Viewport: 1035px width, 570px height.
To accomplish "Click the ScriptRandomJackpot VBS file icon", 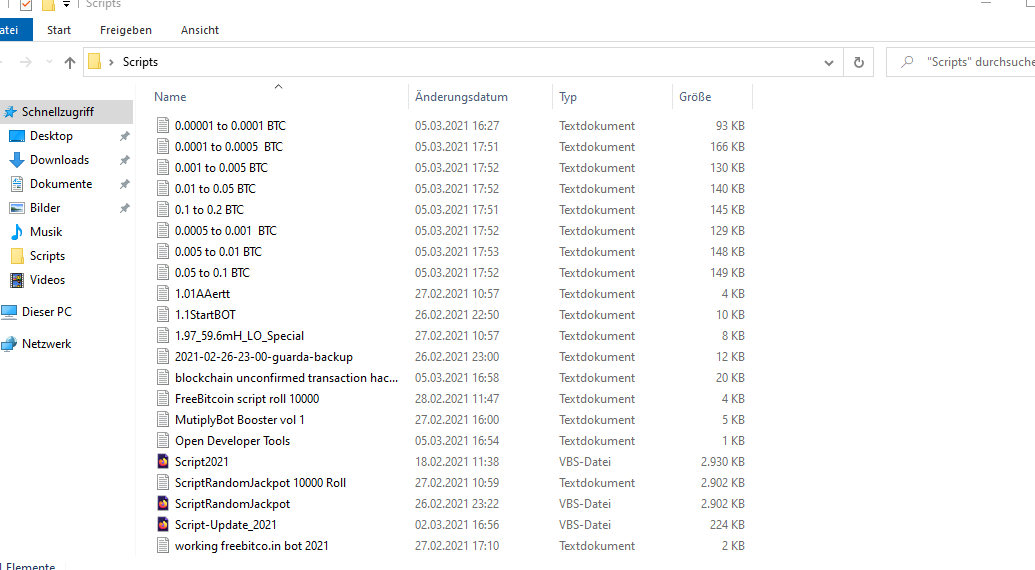I will click(x=164, y=504).
